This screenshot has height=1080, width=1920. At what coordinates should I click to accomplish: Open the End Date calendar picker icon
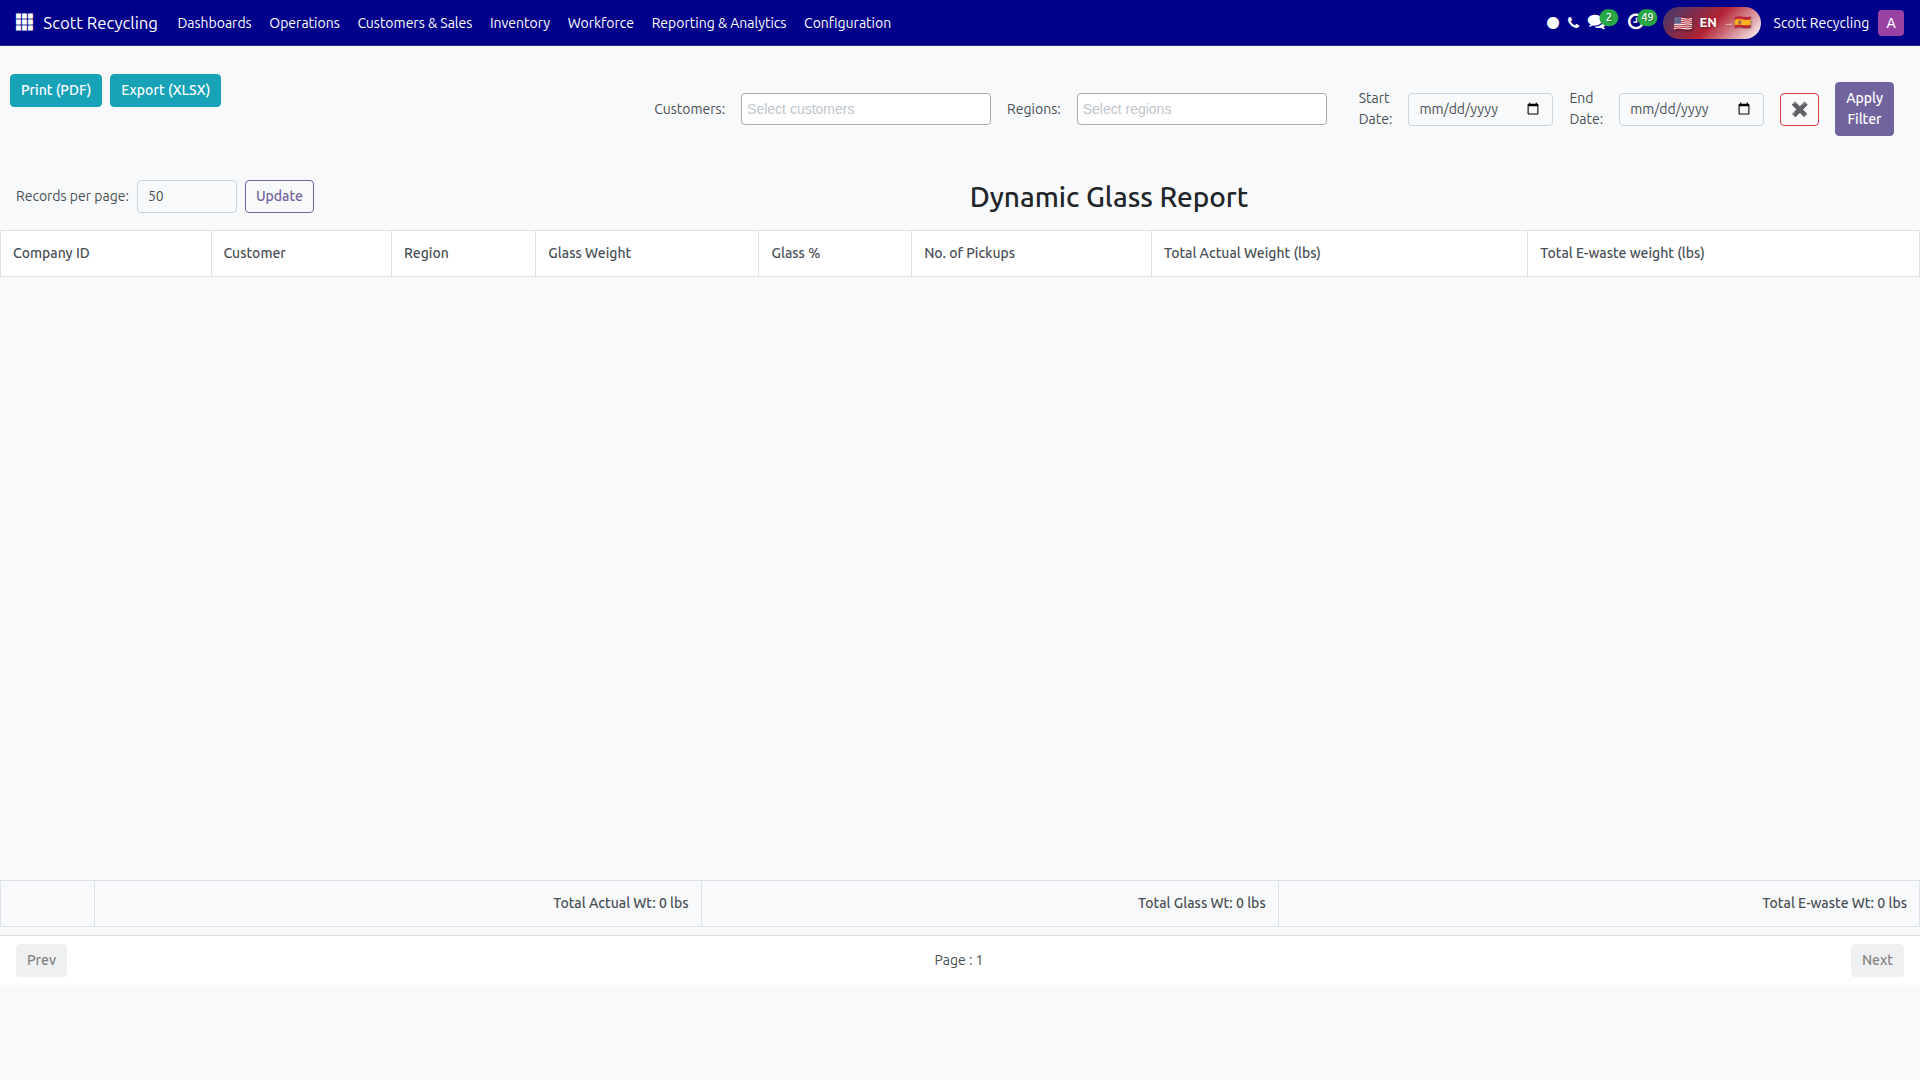point(1744,109)
